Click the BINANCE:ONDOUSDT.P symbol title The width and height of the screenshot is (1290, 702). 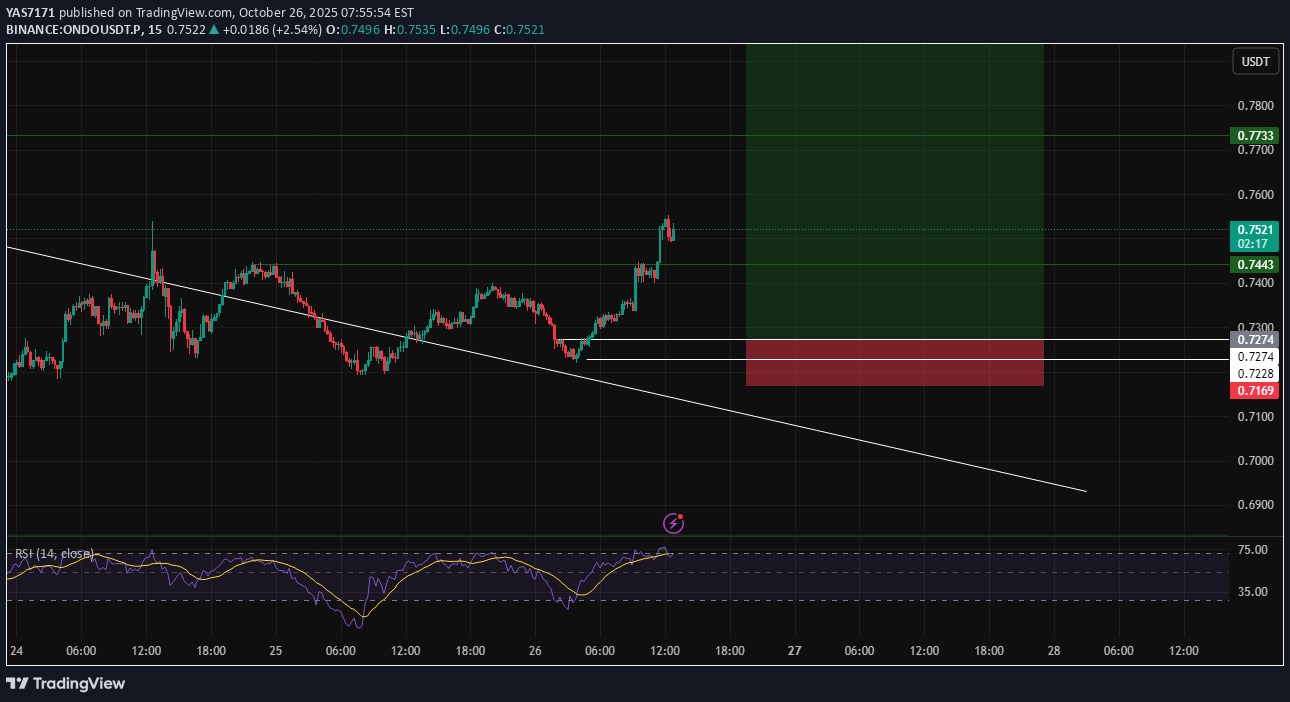click(74, 30)
